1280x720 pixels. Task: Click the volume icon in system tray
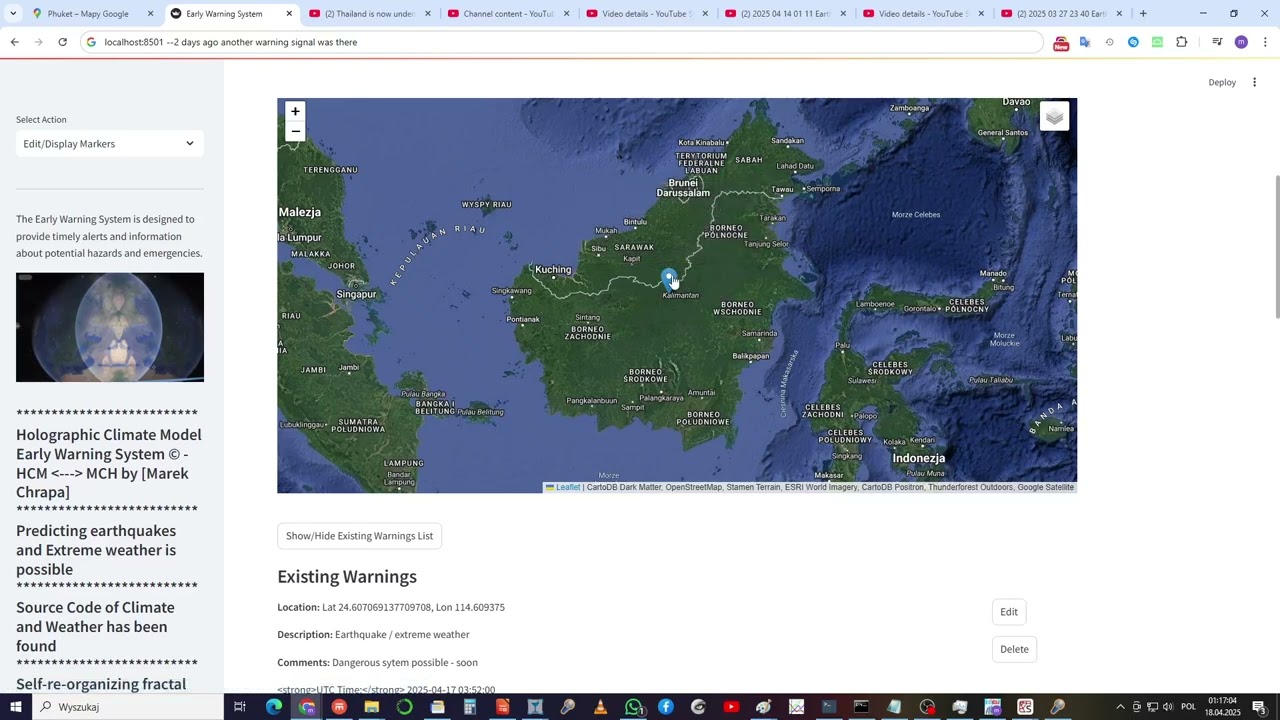click(x=1167, y=707)
